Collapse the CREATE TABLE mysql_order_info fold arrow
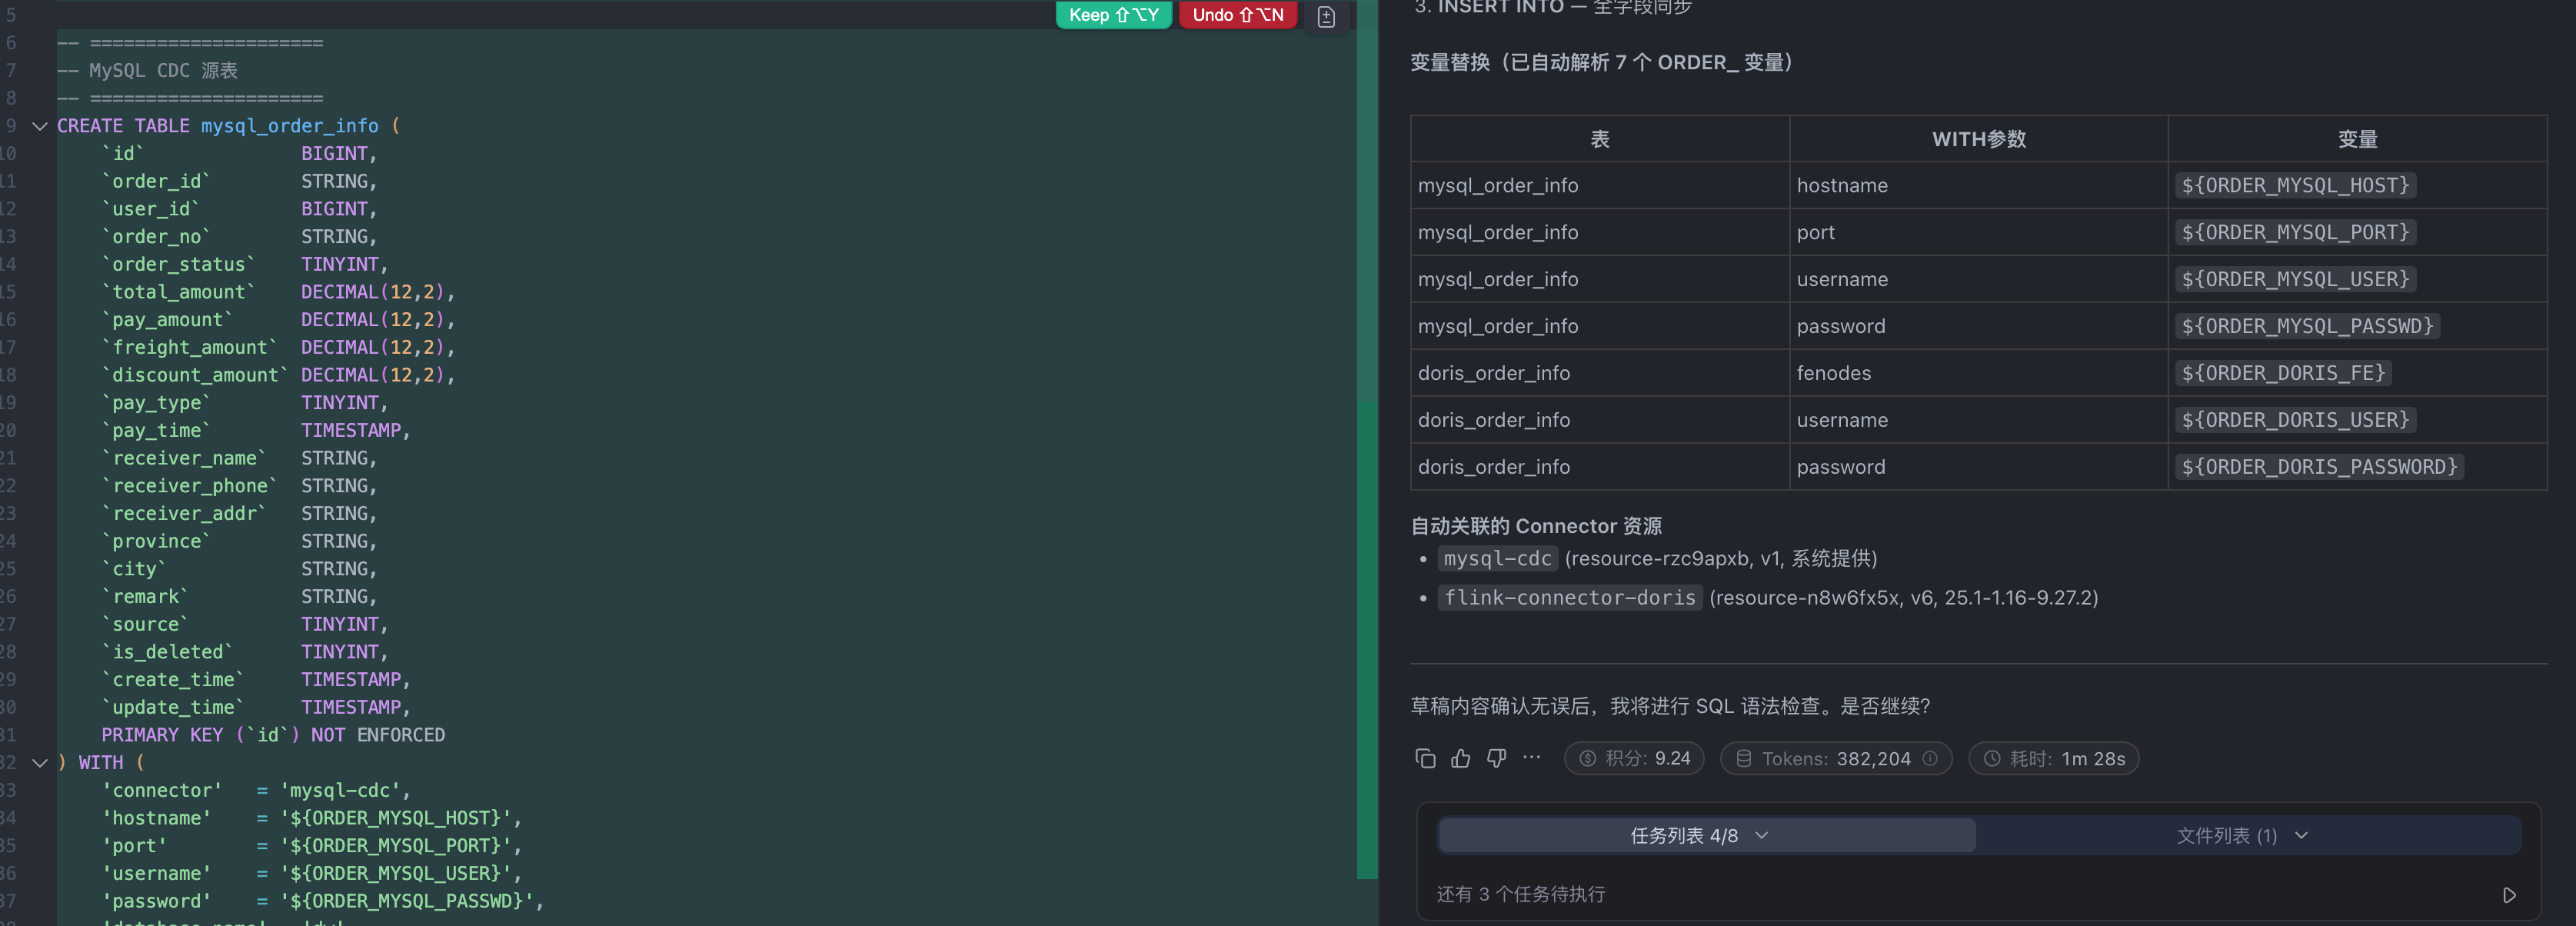 tap(40, 126)
